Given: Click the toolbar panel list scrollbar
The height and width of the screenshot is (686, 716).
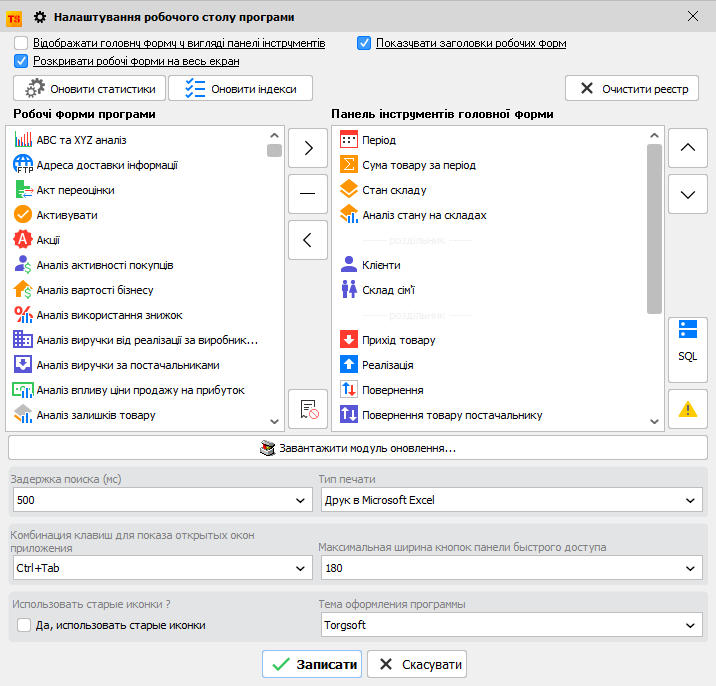Looking at the screenshot, I should tap(655, 230).
